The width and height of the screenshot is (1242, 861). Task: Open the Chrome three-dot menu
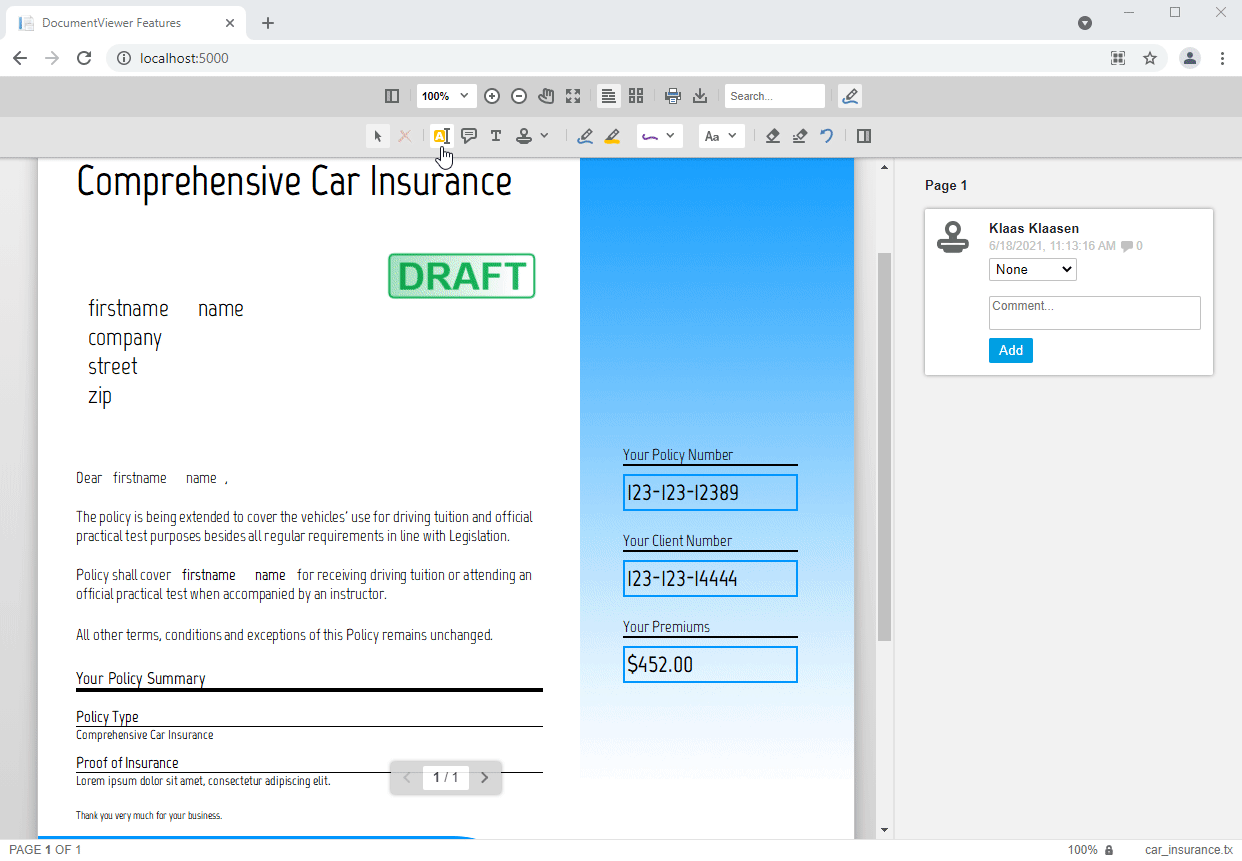pos(1222,58)
